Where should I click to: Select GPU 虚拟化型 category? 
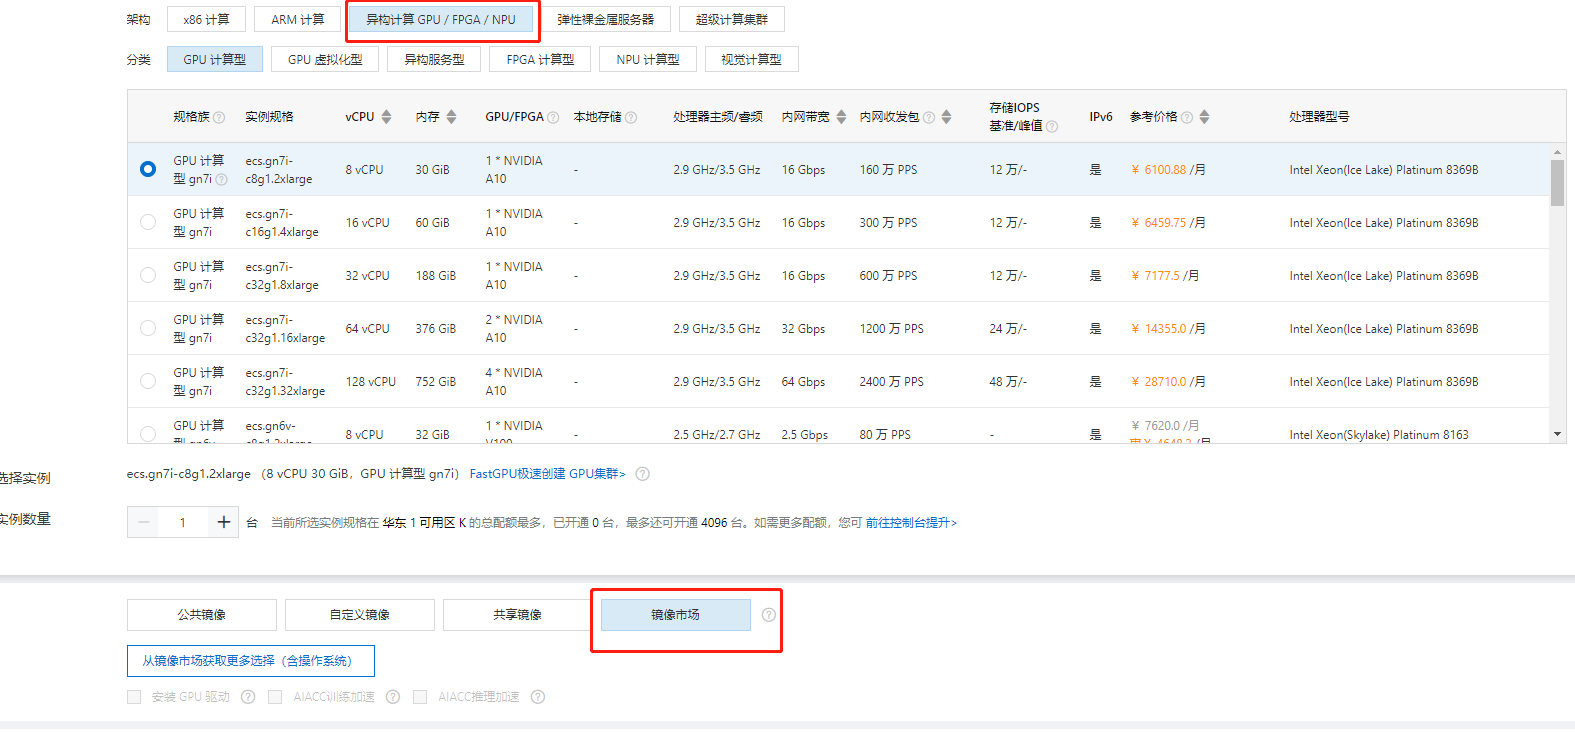[x=325, y=59]
